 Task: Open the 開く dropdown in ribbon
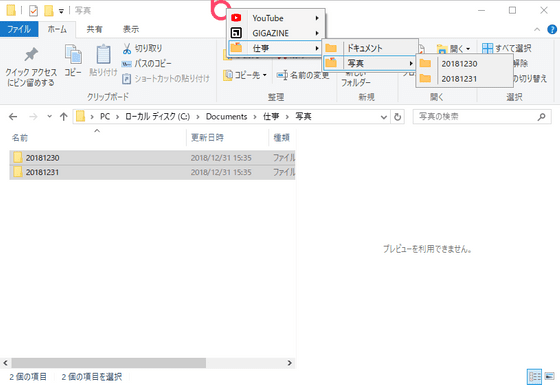pyautogui.click(x=454, y=49)
